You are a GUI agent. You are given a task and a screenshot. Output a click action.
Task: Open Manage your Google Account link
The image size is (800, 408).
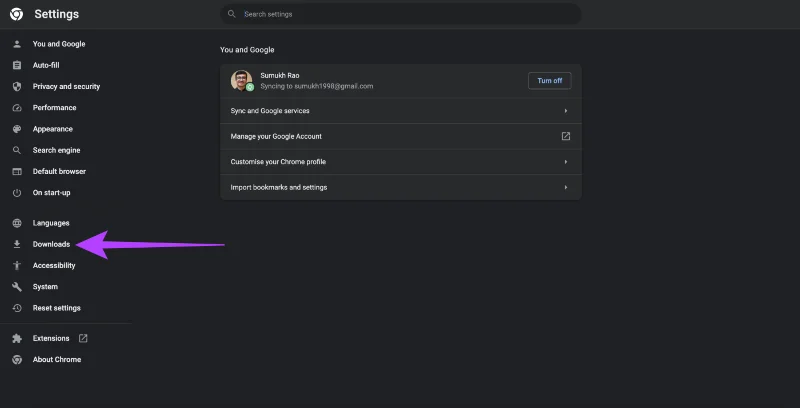[x=401, y=136]
